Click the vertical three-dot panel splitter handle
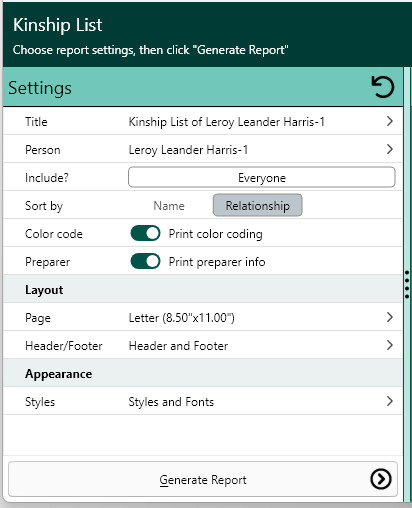Image resolution: width=412 pixels, height=508 pixels. (407, 284)
